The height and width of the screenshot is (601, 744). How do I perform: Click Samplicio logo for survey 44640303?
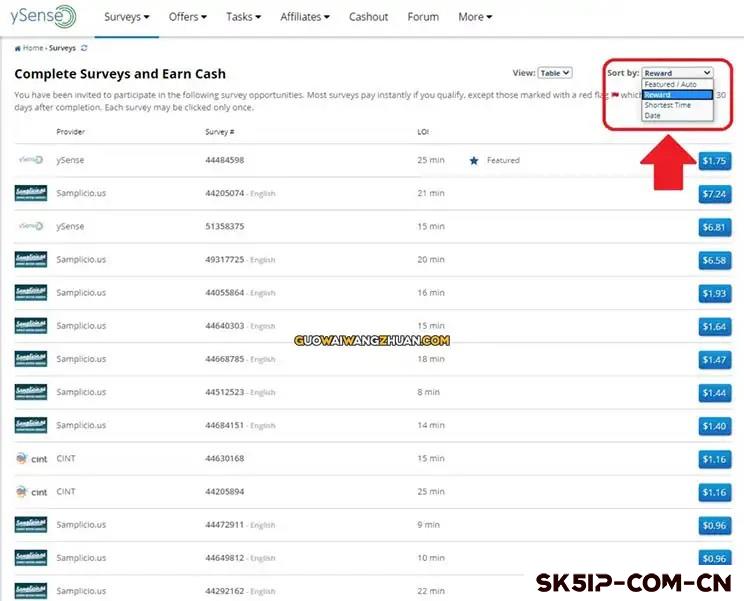tap(31, 326)
